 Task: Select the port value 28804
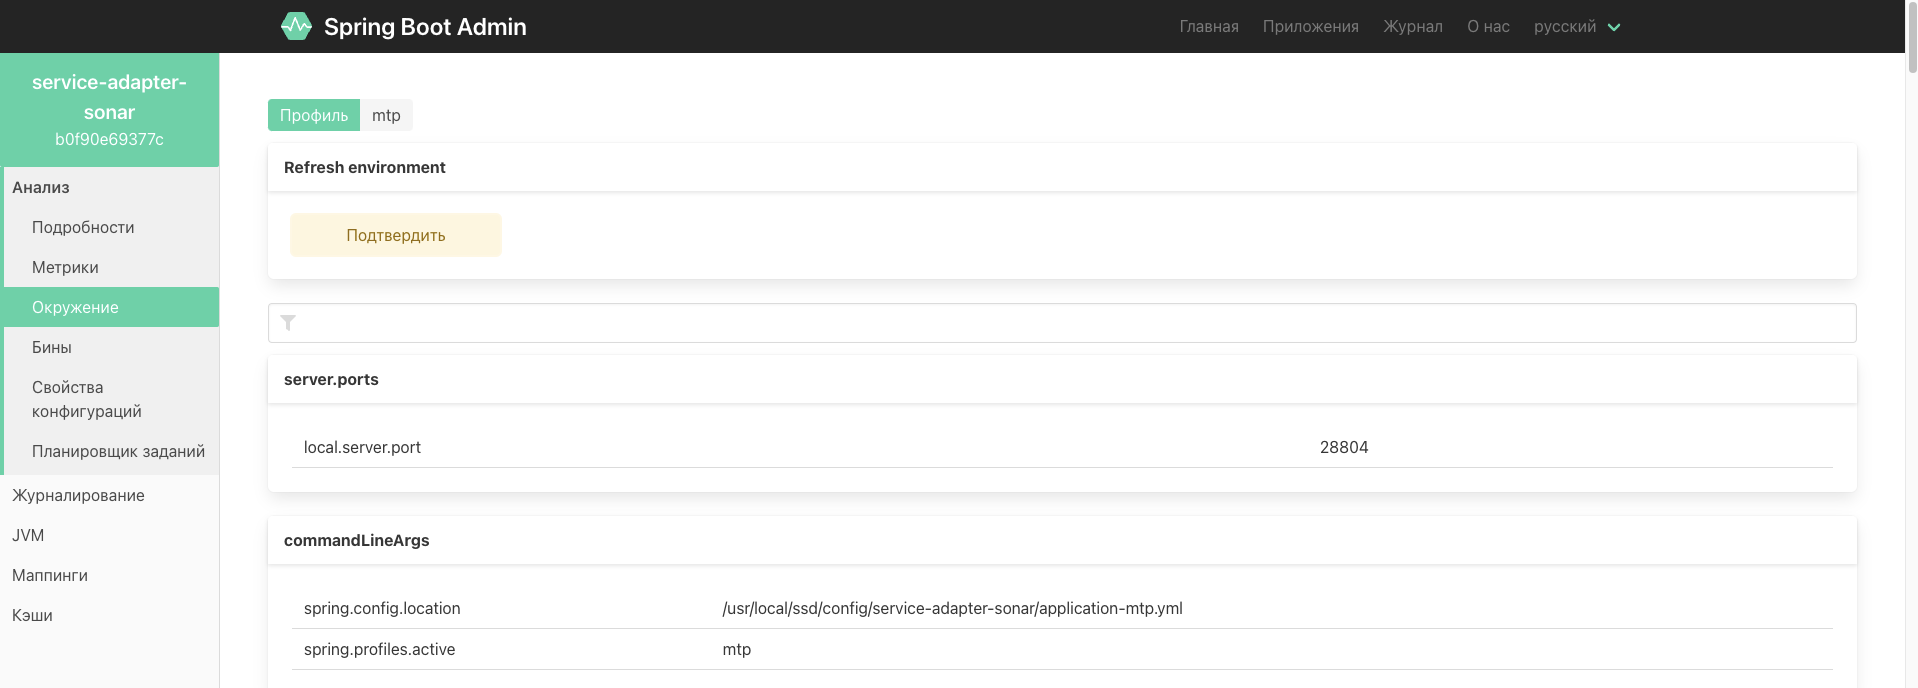1344,447
